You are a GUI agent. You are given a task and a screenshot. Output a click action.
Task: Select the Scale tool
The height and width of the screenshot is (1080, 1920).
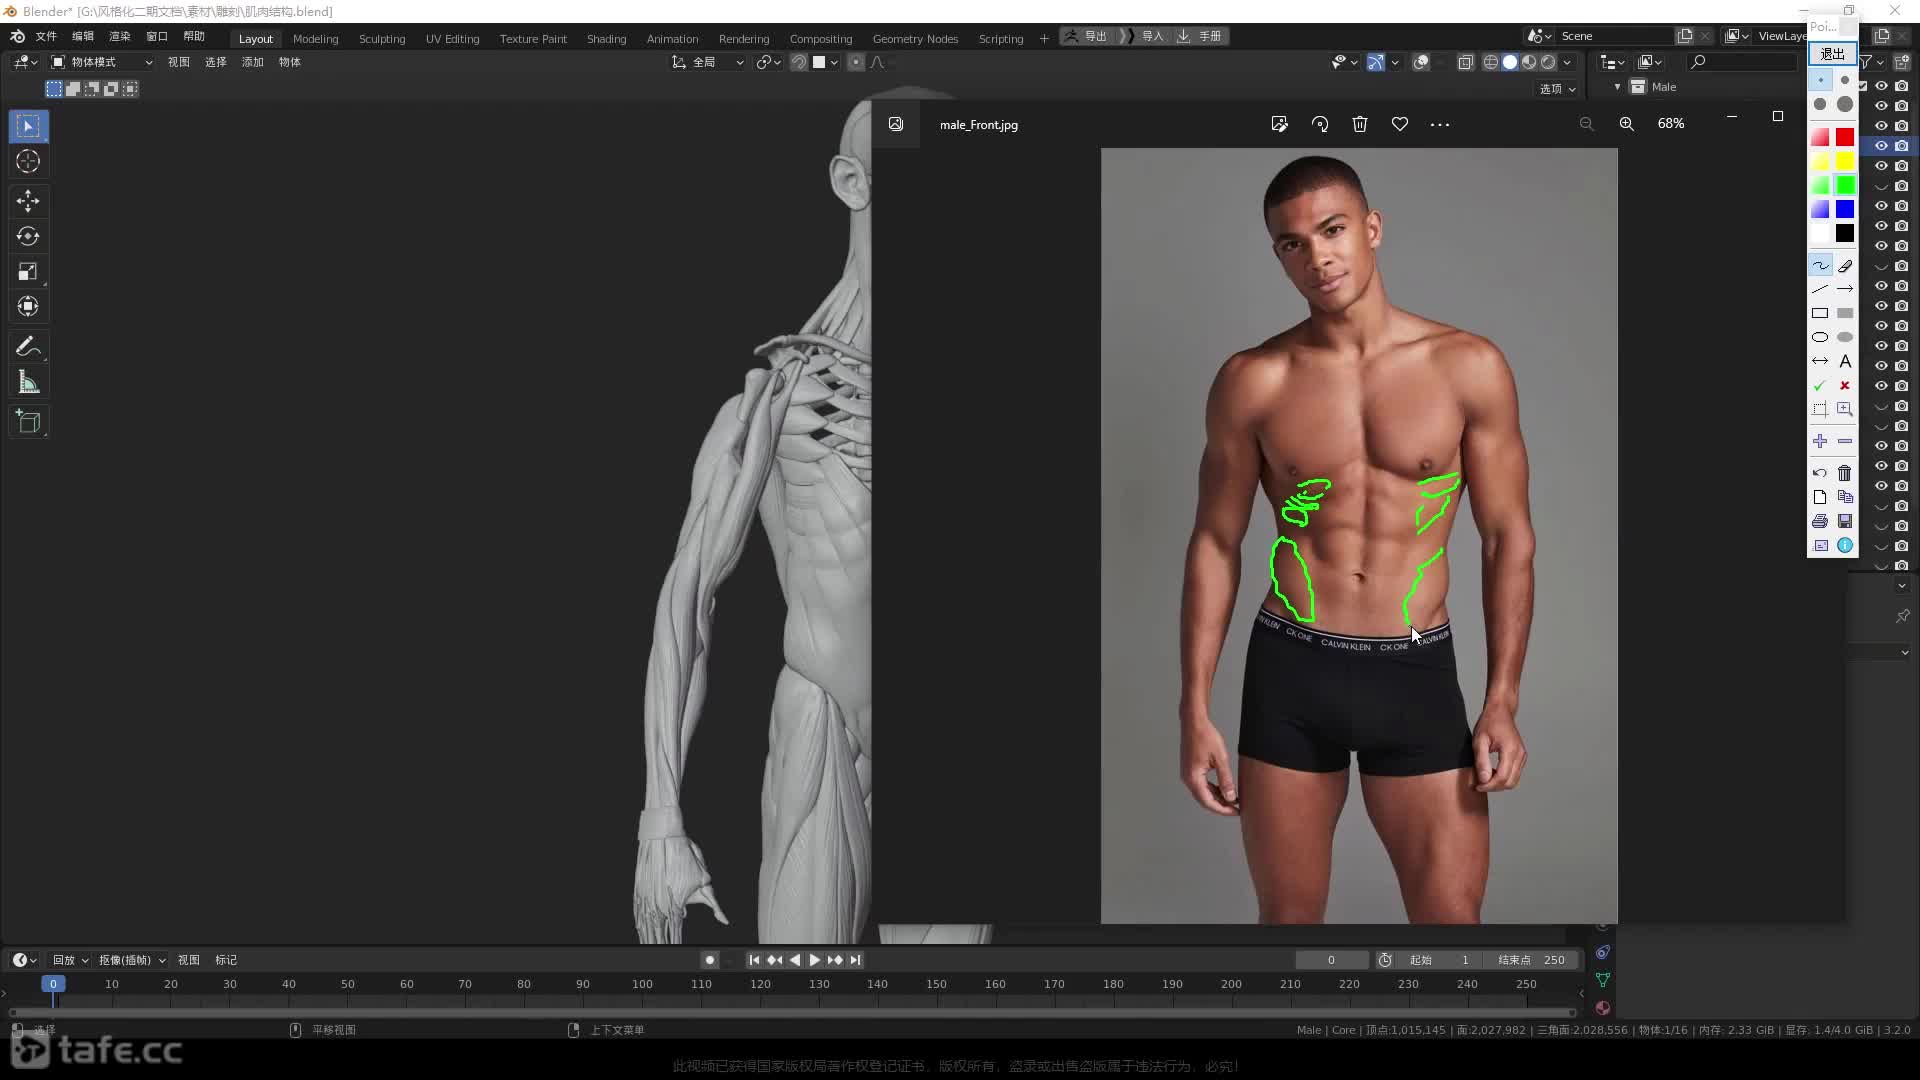click(28, 271)
